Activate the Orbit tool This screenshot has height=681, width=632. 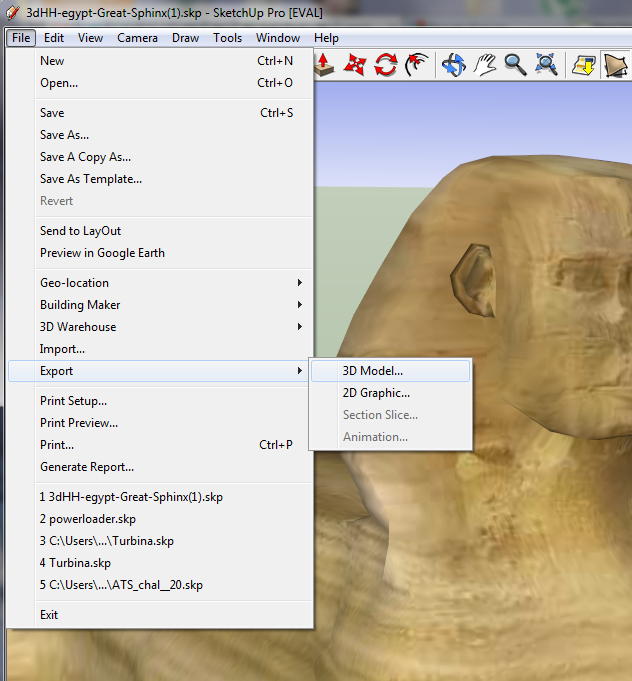[454, 65]
